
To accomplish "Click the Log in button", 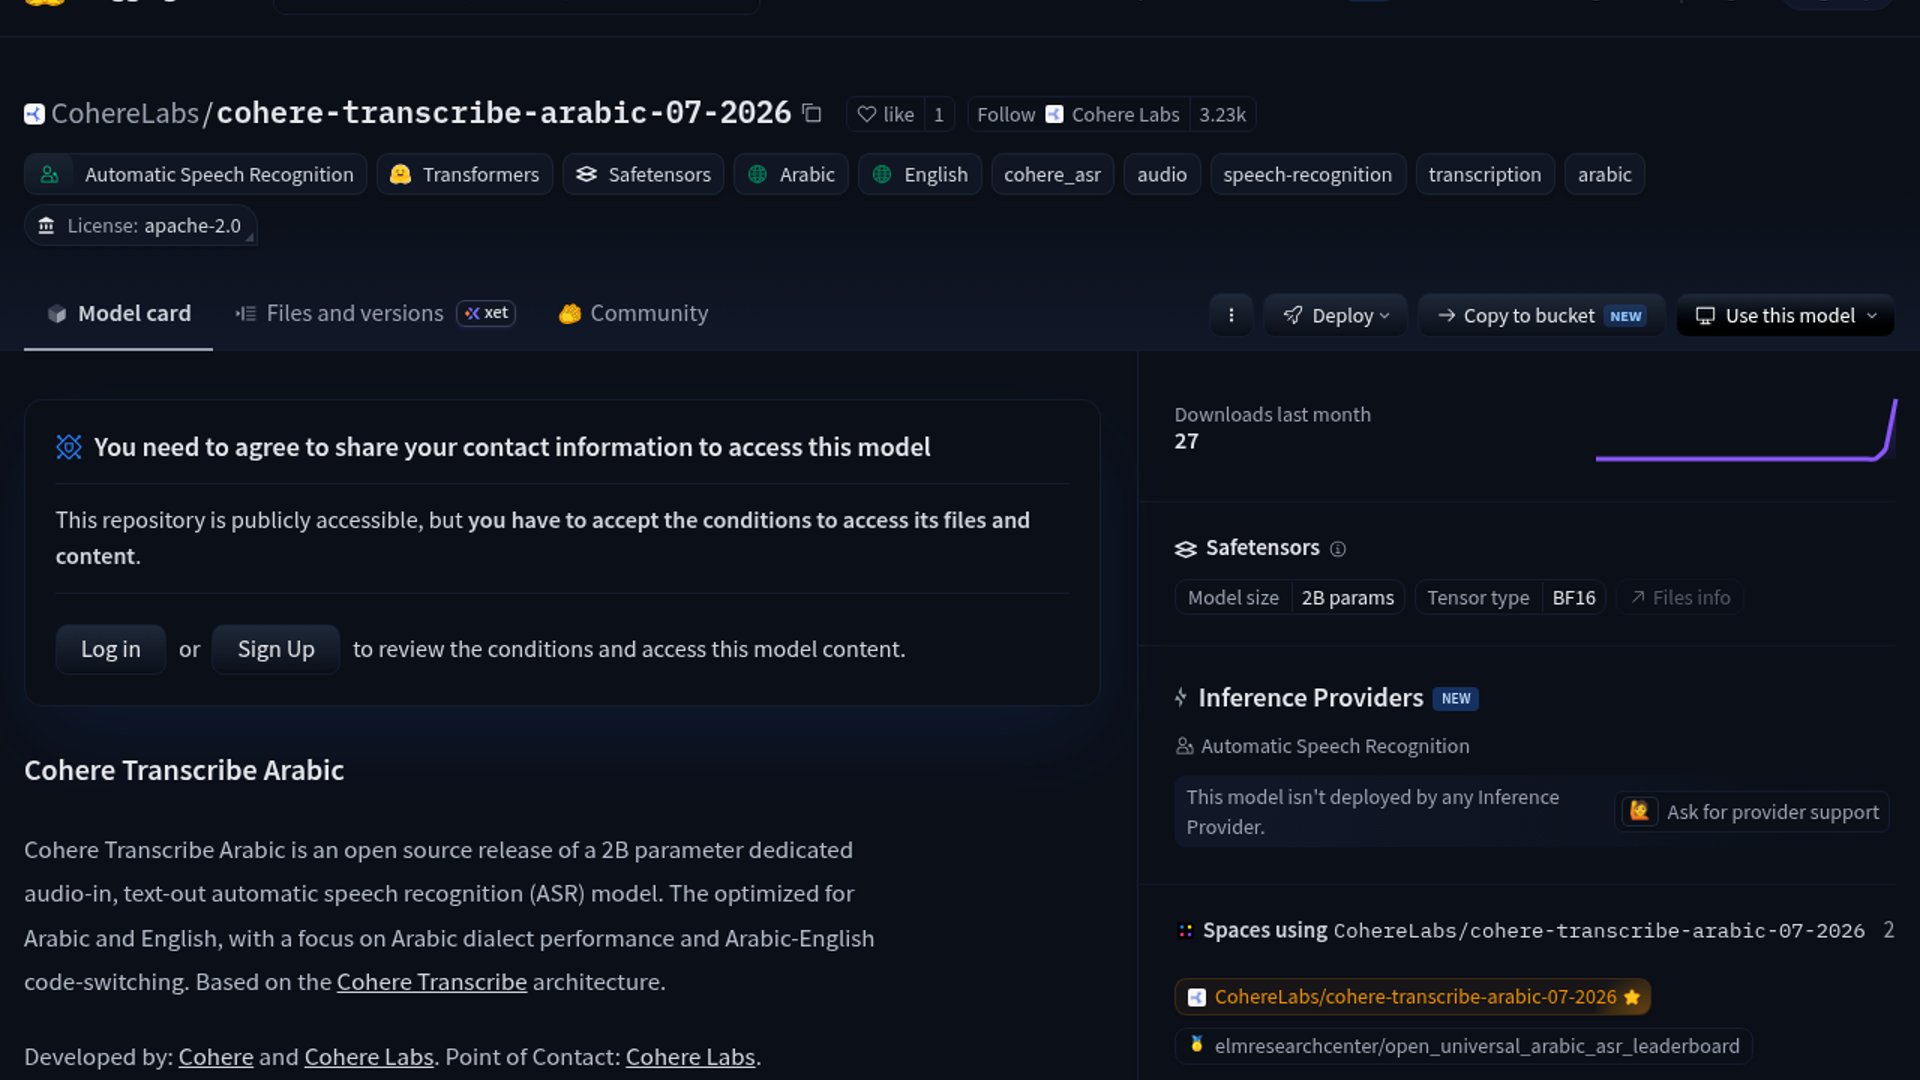I will point(111,649).
